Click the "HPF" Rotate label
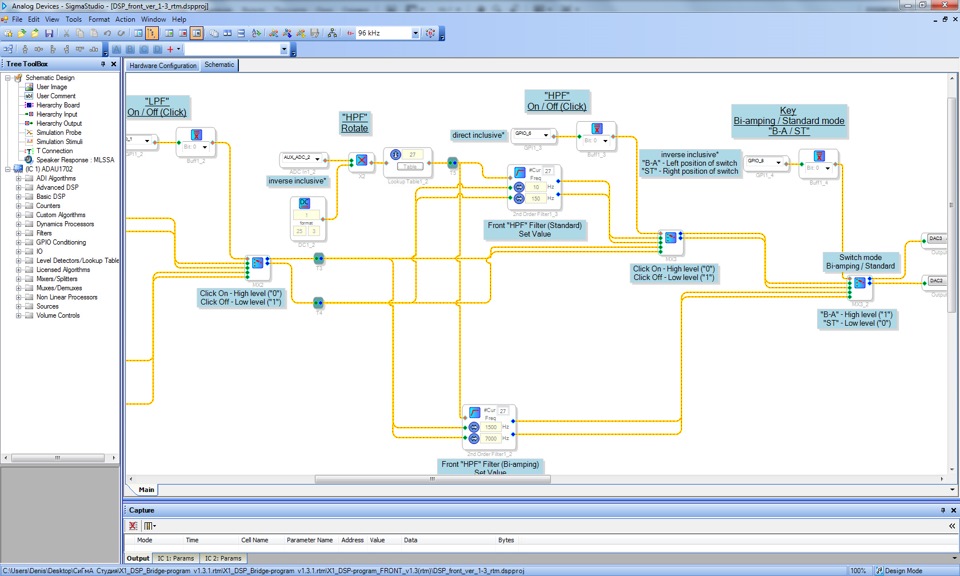Image resolution: width=960 pixels, height=576 pixels. point(355,123)
